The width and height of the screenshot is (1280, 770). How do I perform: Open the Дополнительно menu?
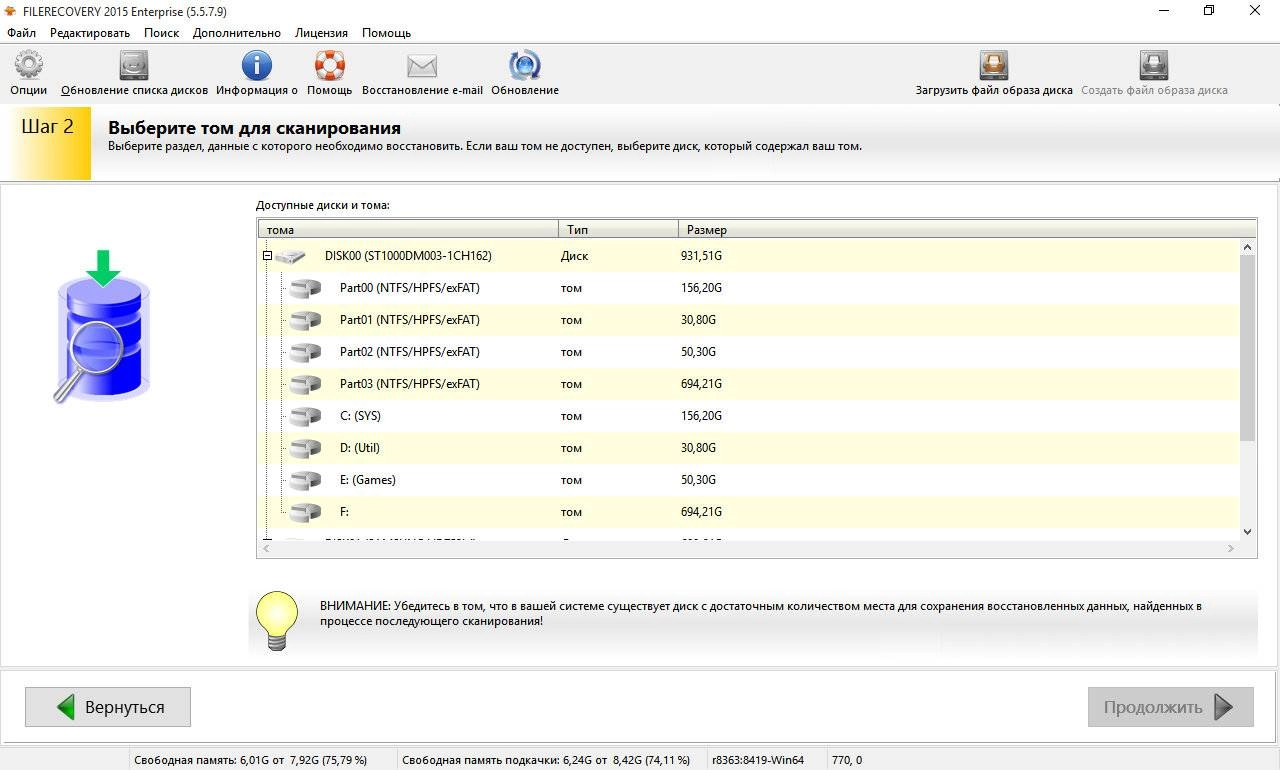click(x=237, y=33)
